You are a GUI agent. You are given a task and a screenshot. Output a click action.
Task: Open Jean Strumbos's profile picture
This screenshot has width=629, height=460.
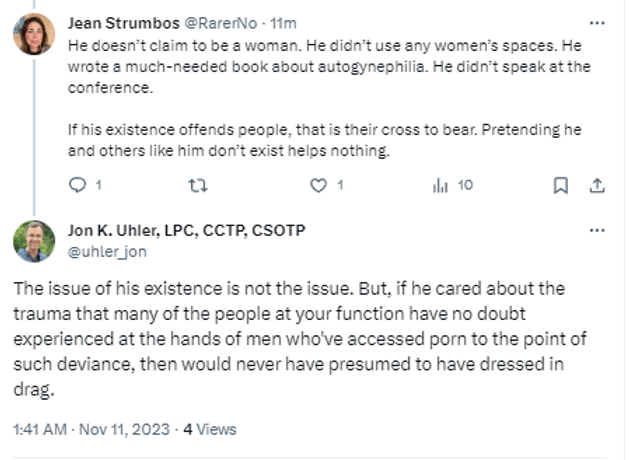pyautogui.click(x=34, y=35)
